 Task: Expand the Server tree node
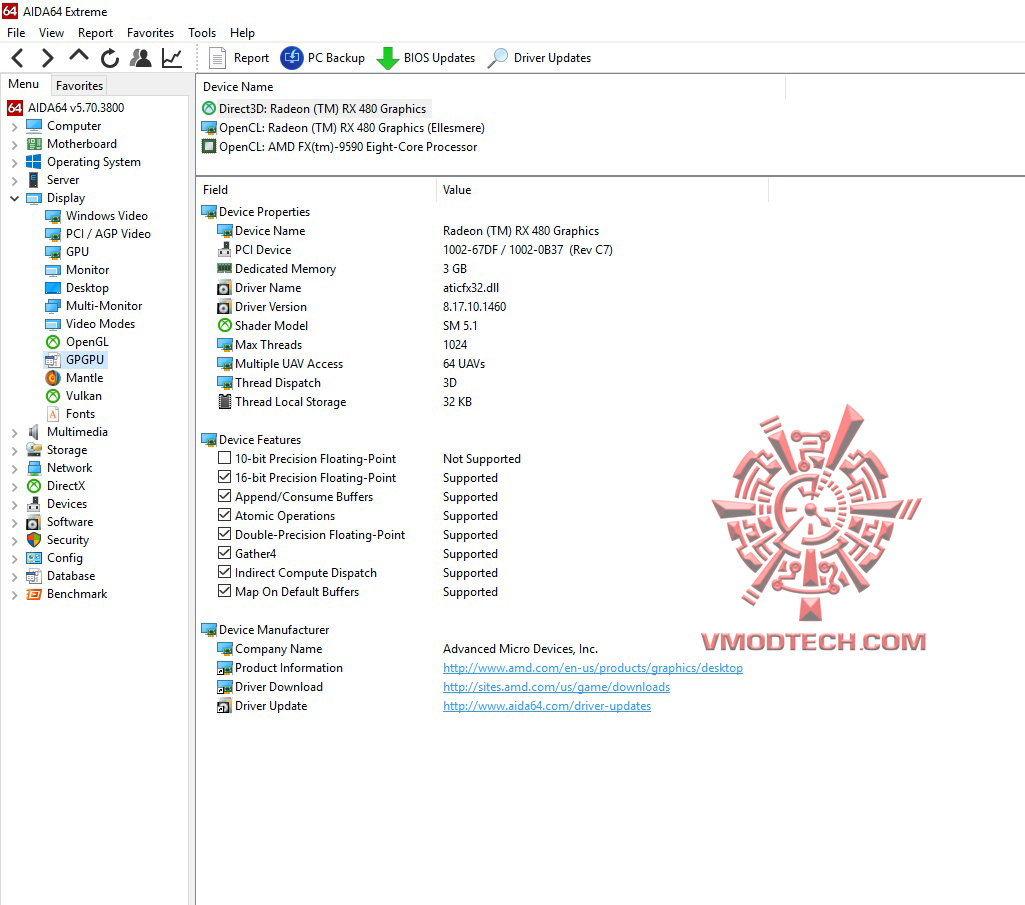14,180
